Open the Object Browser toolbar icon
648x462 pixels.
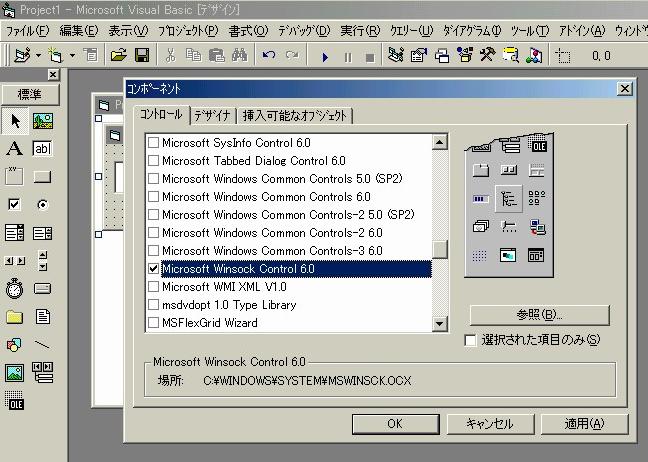tap(465, 55)
